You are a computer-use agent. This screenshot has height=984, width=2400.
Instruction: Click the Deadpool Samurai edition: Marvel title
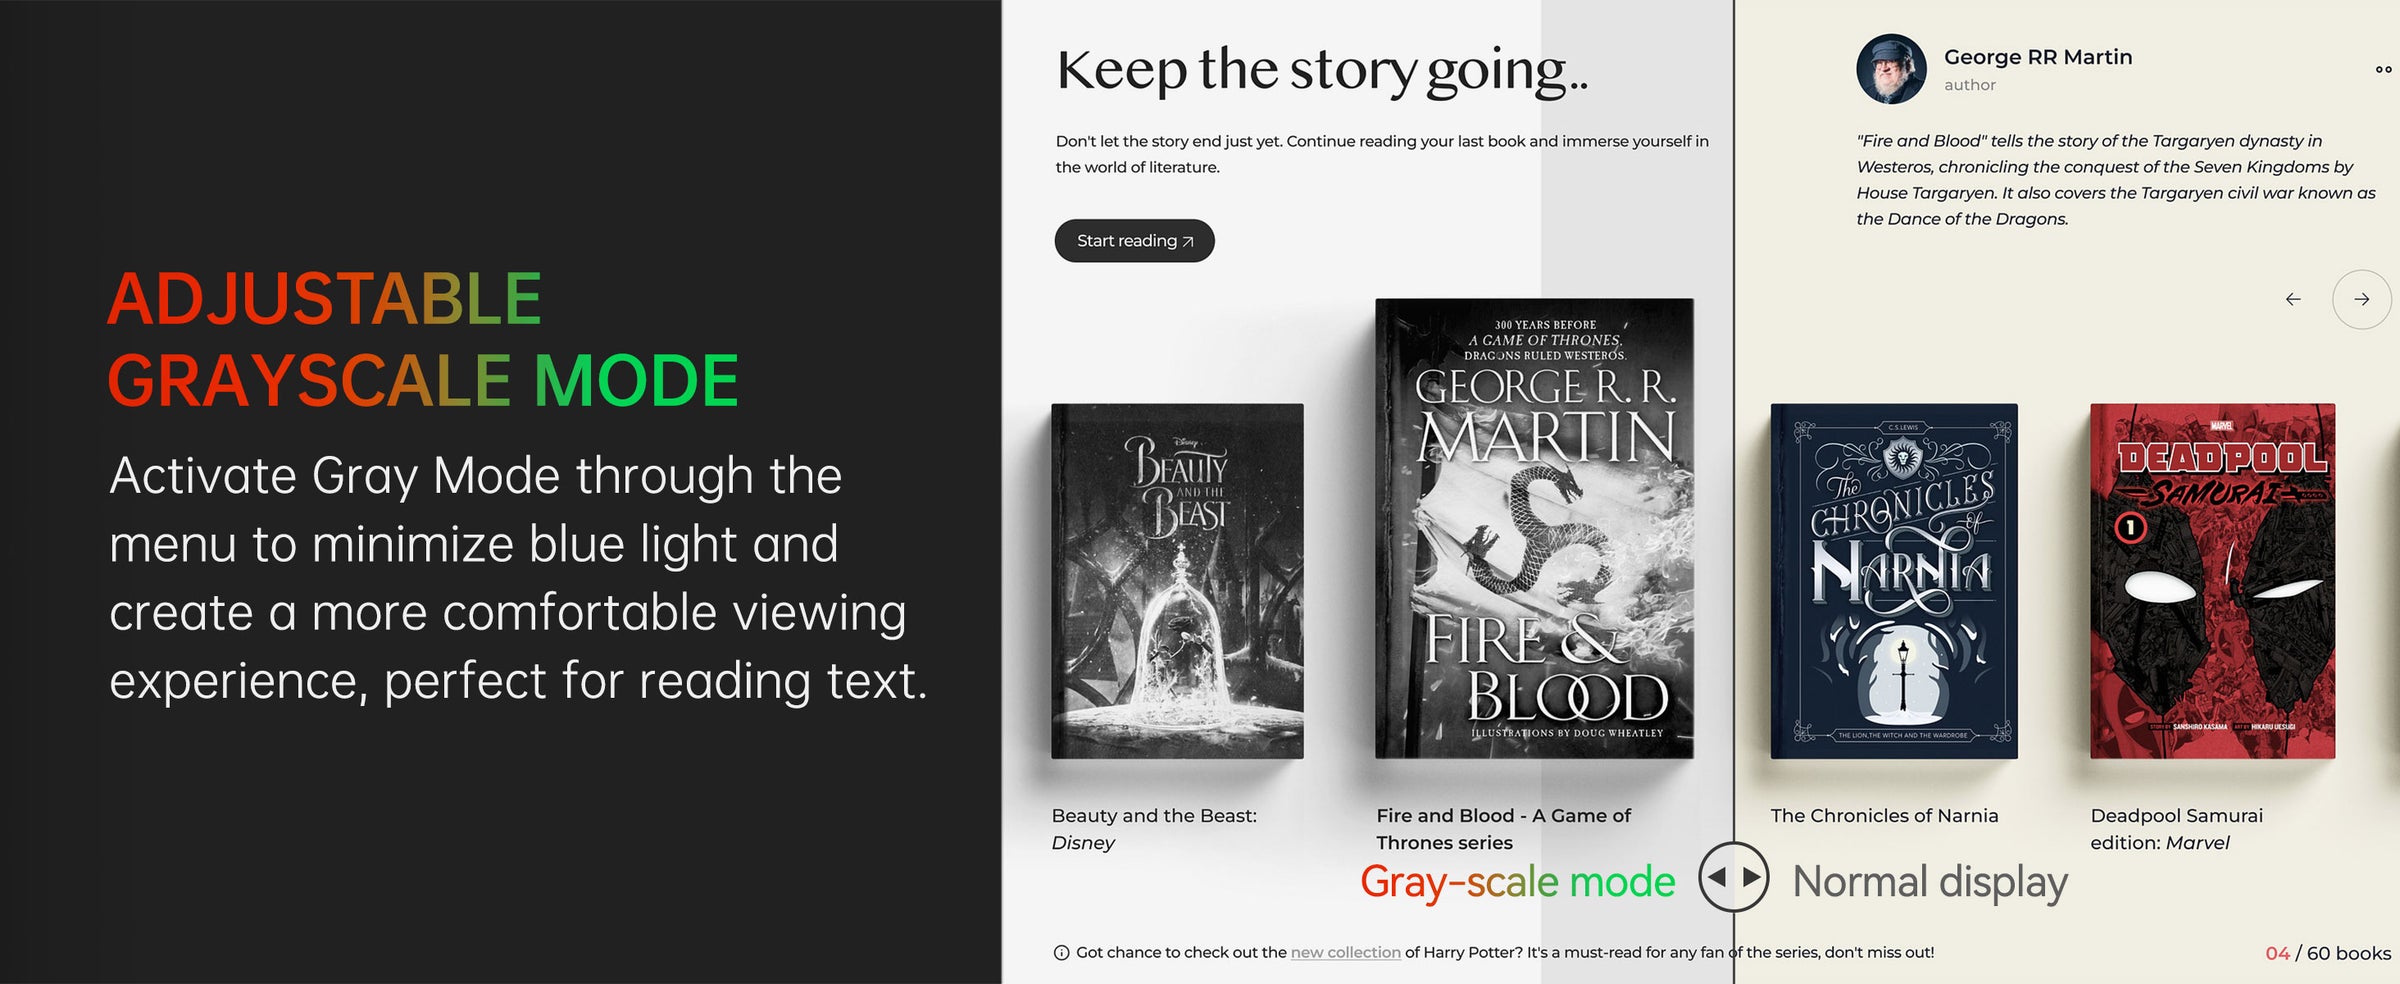pos(2176,829)
